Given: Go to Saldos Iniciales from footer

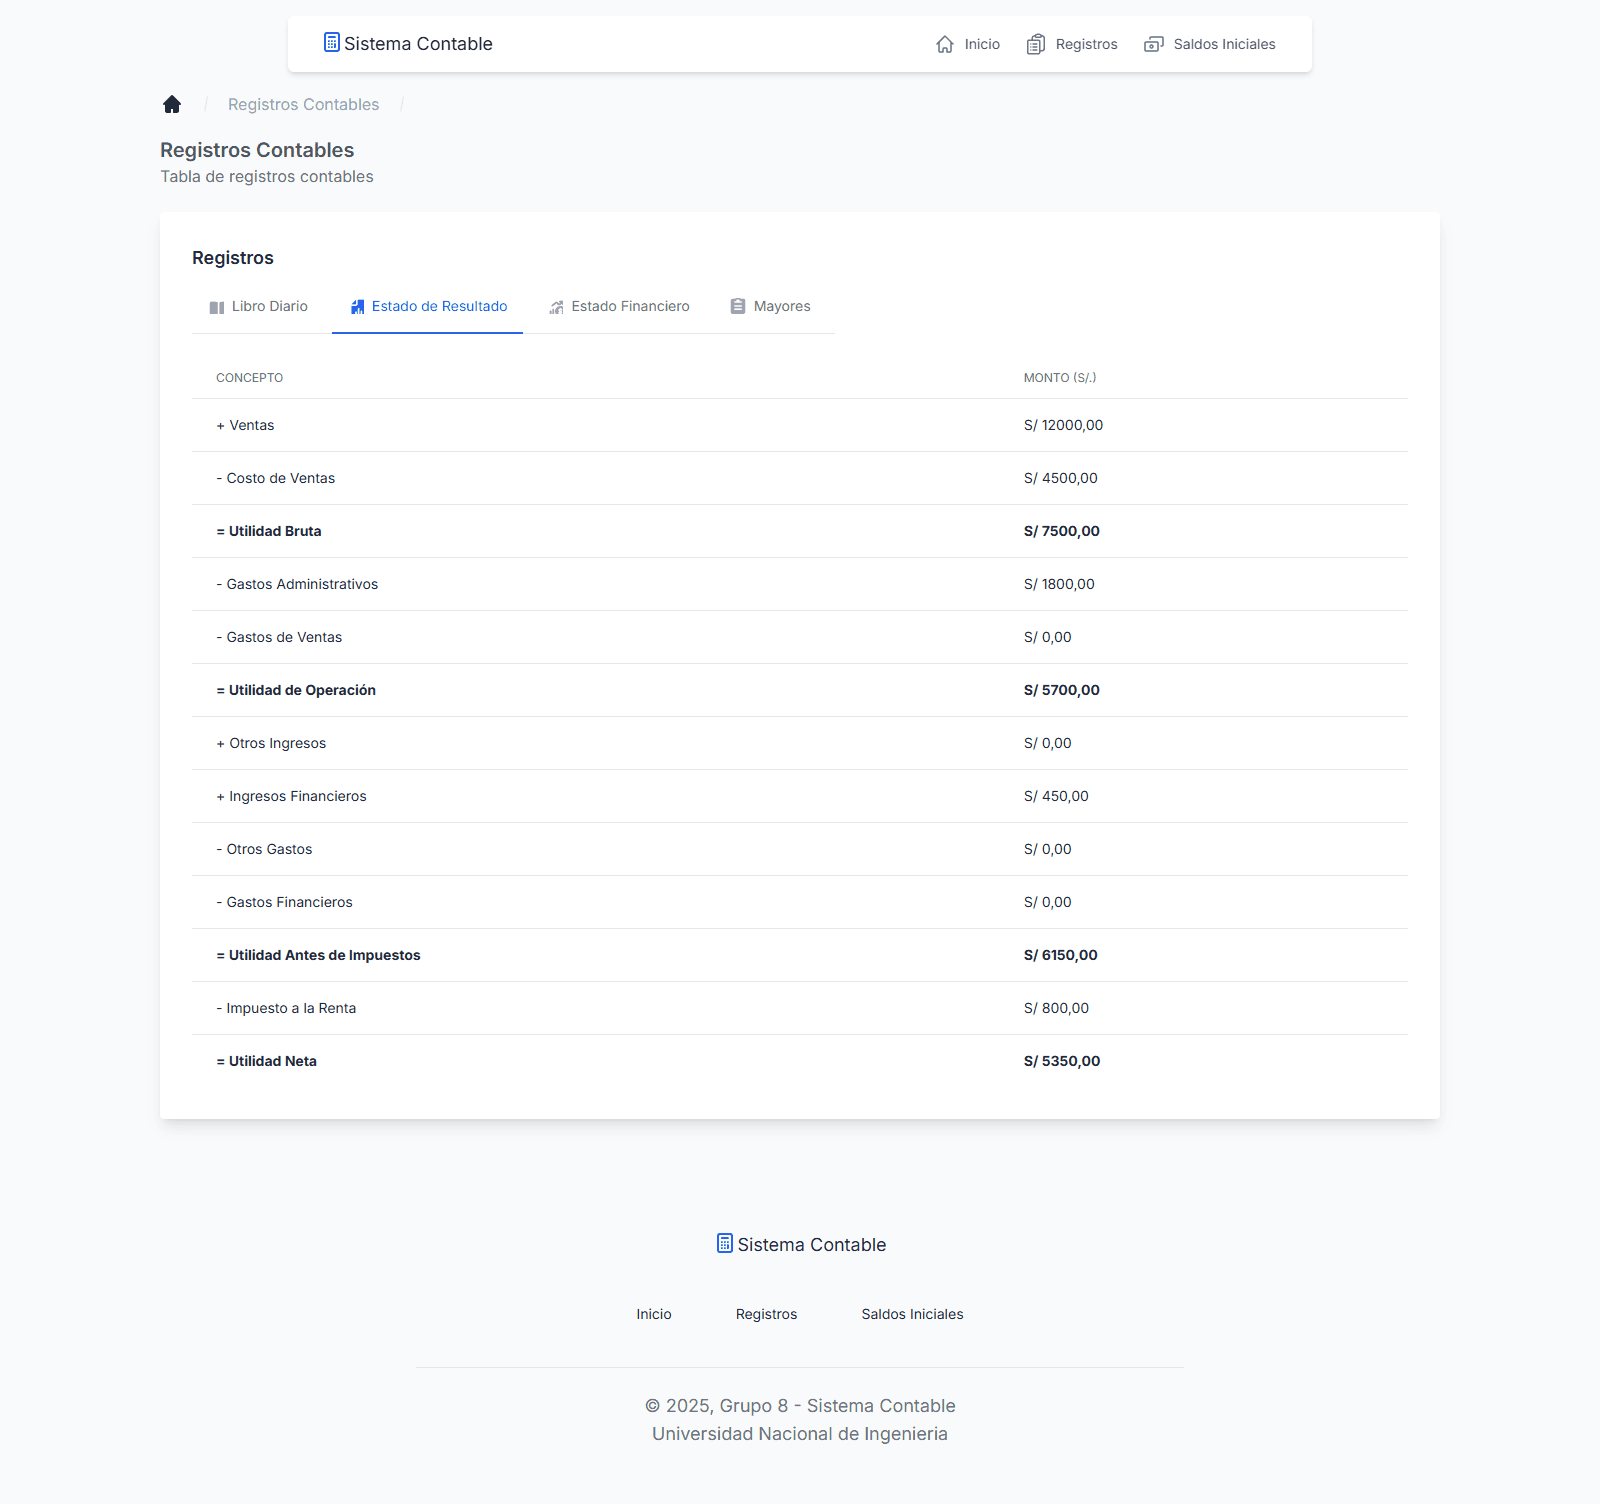Looking at the screenshot, I should (913, 1314).
